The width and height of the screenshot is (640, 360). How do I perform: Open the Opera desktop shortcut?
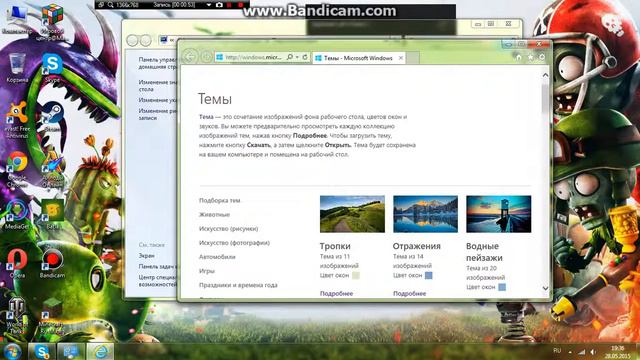pos(17,264)
